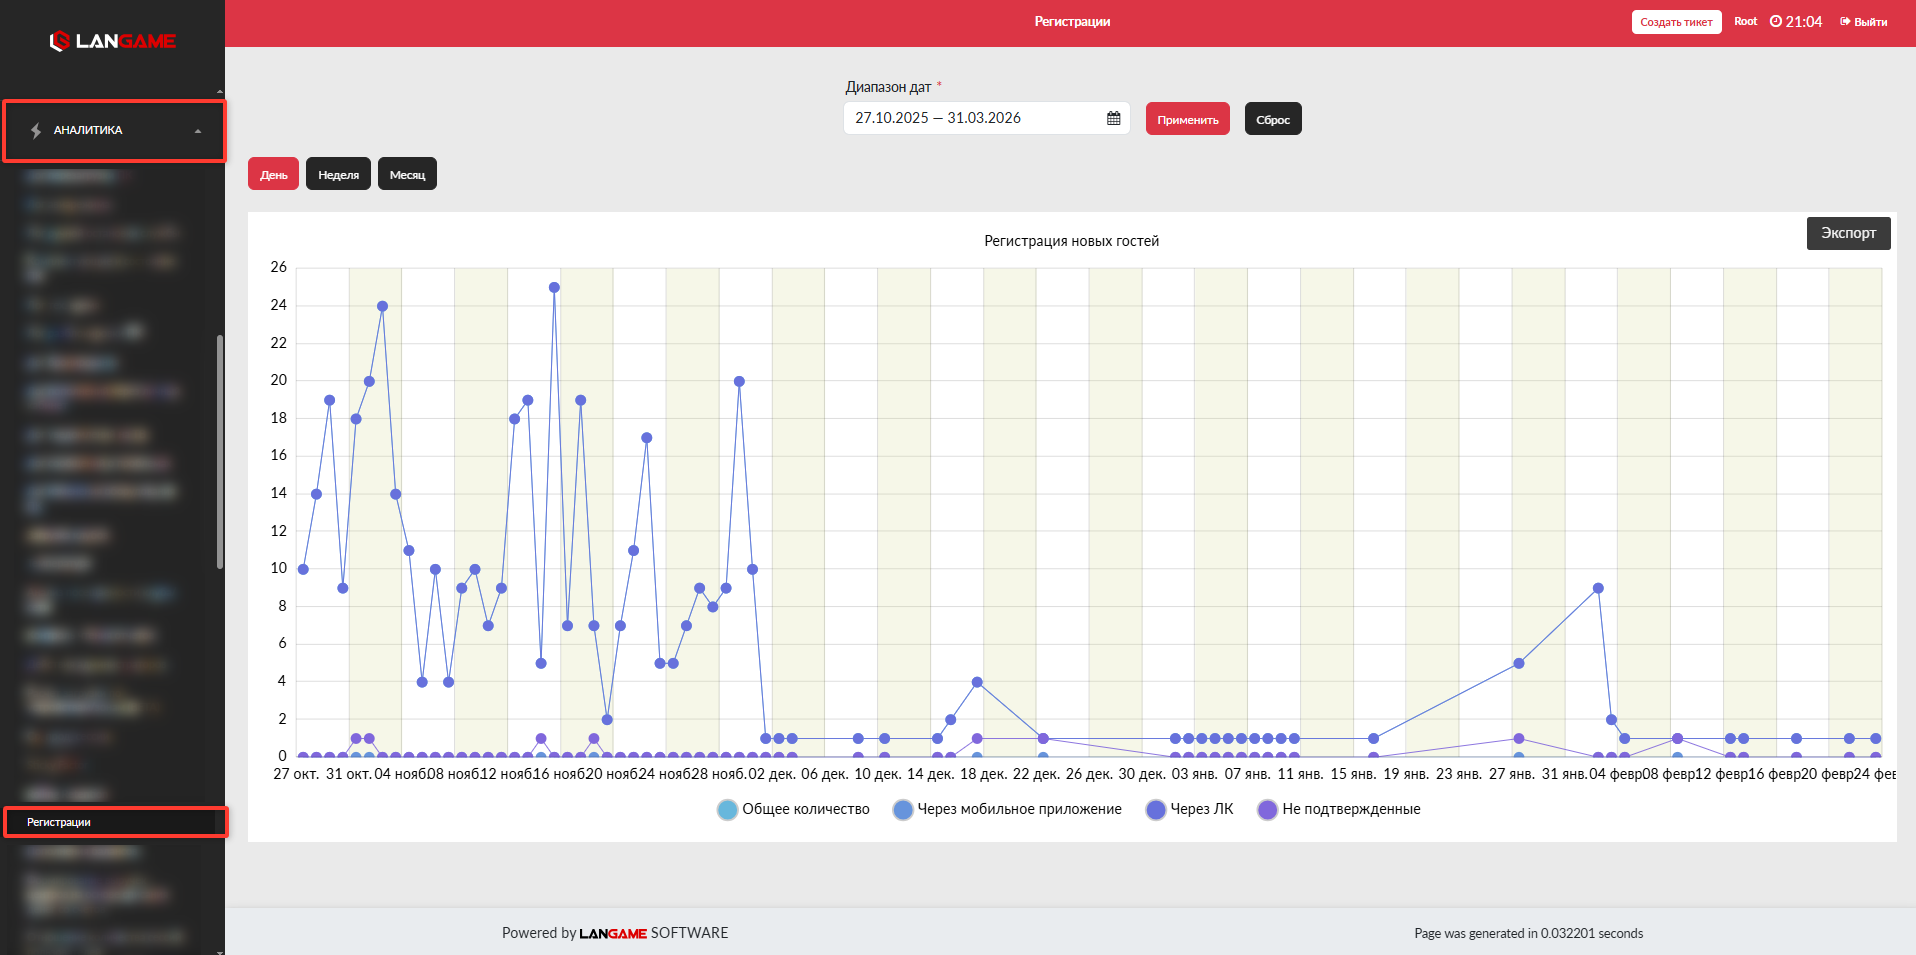The height and width of the screenshot is (955, 1916).
Task: Switch to the Месяц view
Action: click(407, 174)
